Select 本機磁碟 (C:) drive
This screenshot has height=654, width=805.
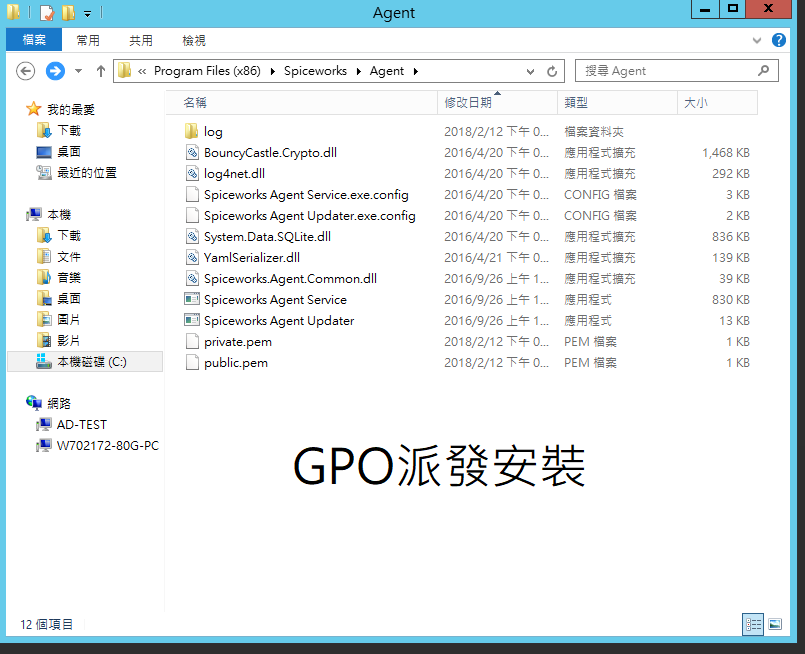point(85,361)
